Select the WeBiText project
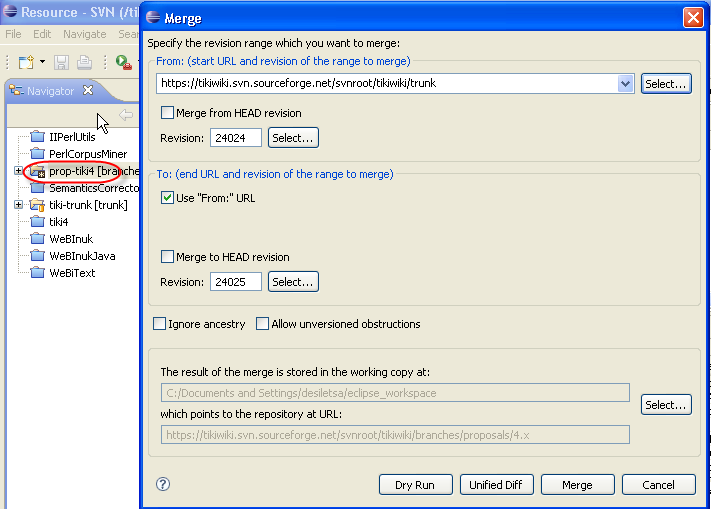Image resolution: width=711 pixels, height=509 pixels. point(72,273)
